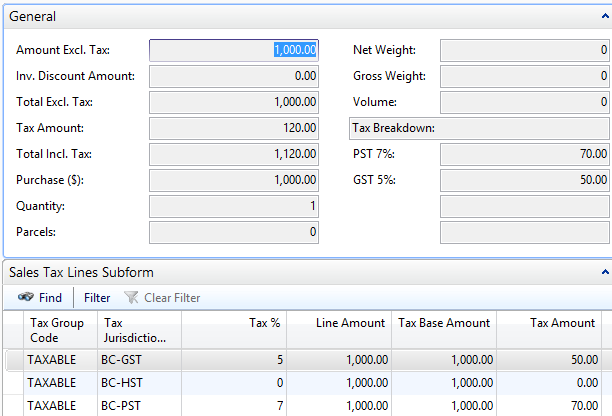Select the BC-PST jurisdiction cell
This screenshot has height=416, width=612.
coord(139,406)
